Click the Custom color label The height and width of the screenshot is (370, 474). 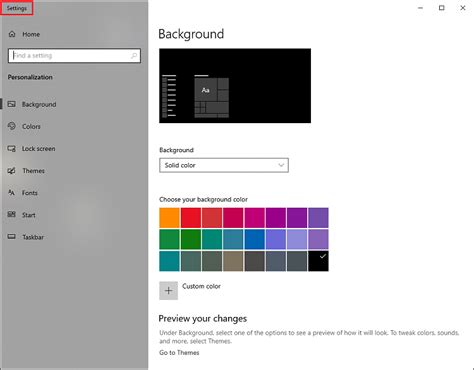pos(201,286)
